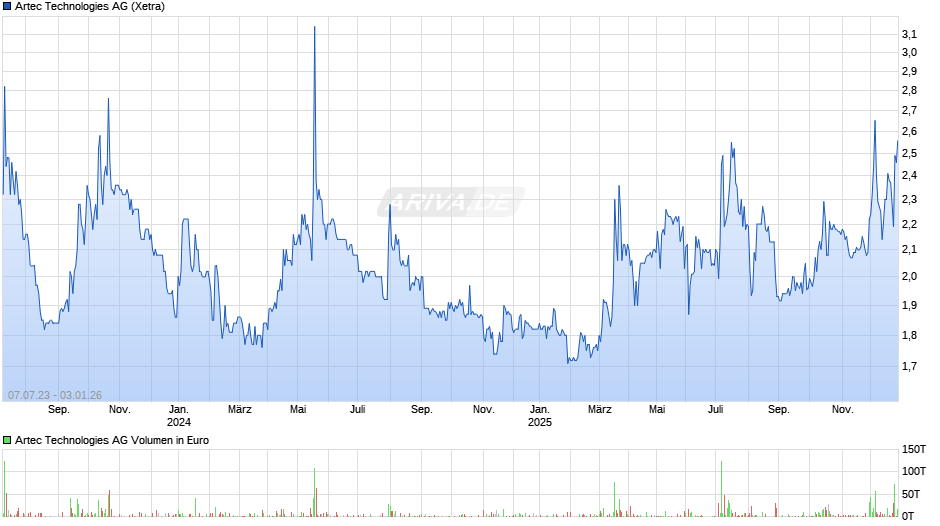Select the chart title Artec Technologies AG (Xetra)
This screenshot has height=526, width=940.
90,7
